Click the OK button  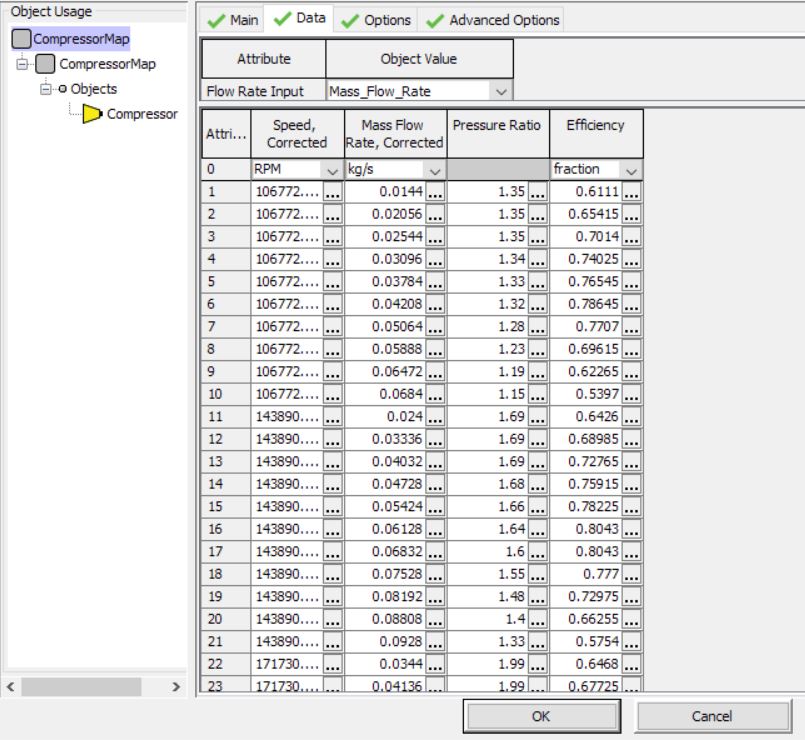pyautogui.click(x=541, y=716)
